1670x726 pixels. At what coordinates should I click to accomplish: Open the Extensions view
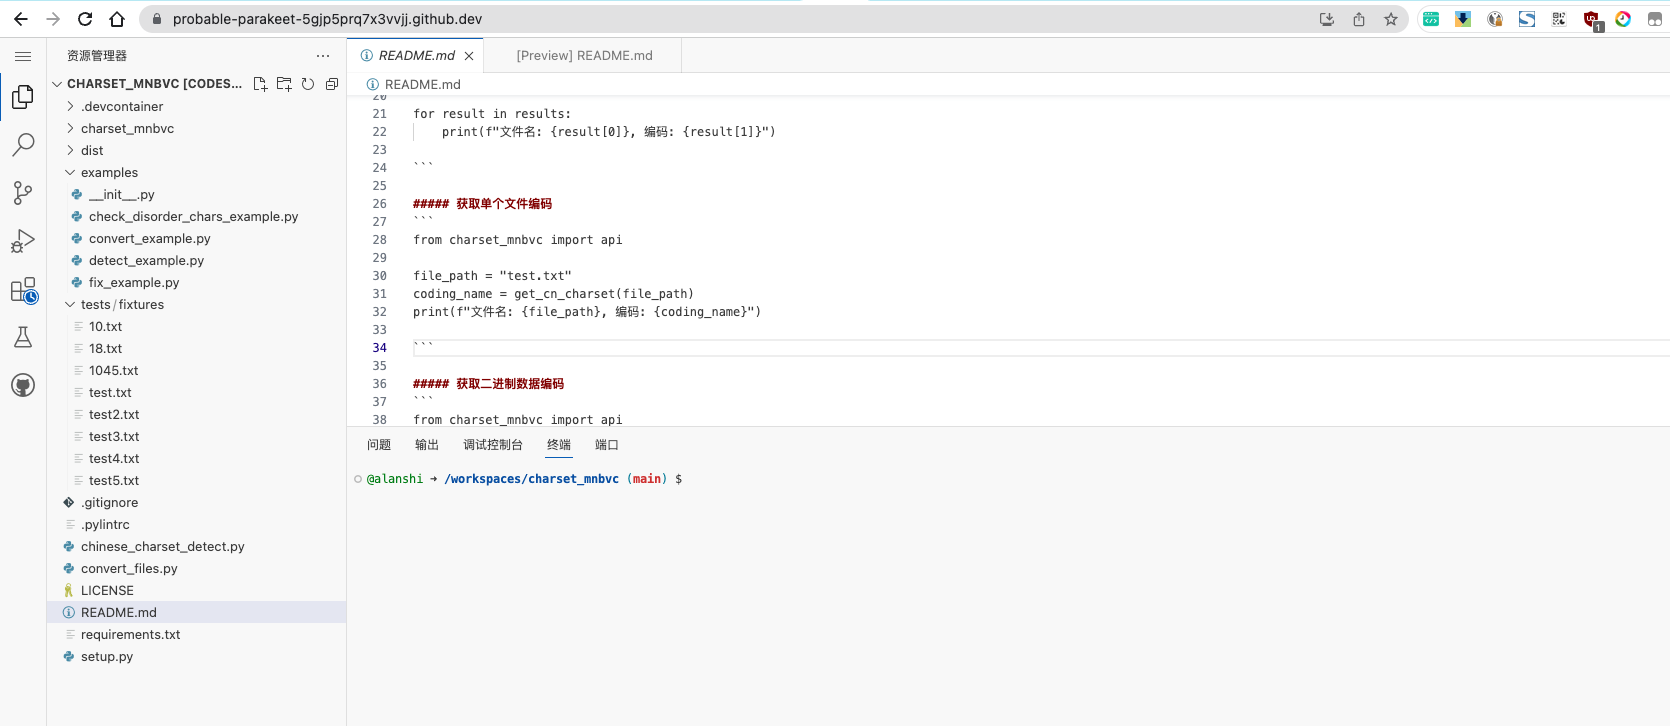(23, 290)
